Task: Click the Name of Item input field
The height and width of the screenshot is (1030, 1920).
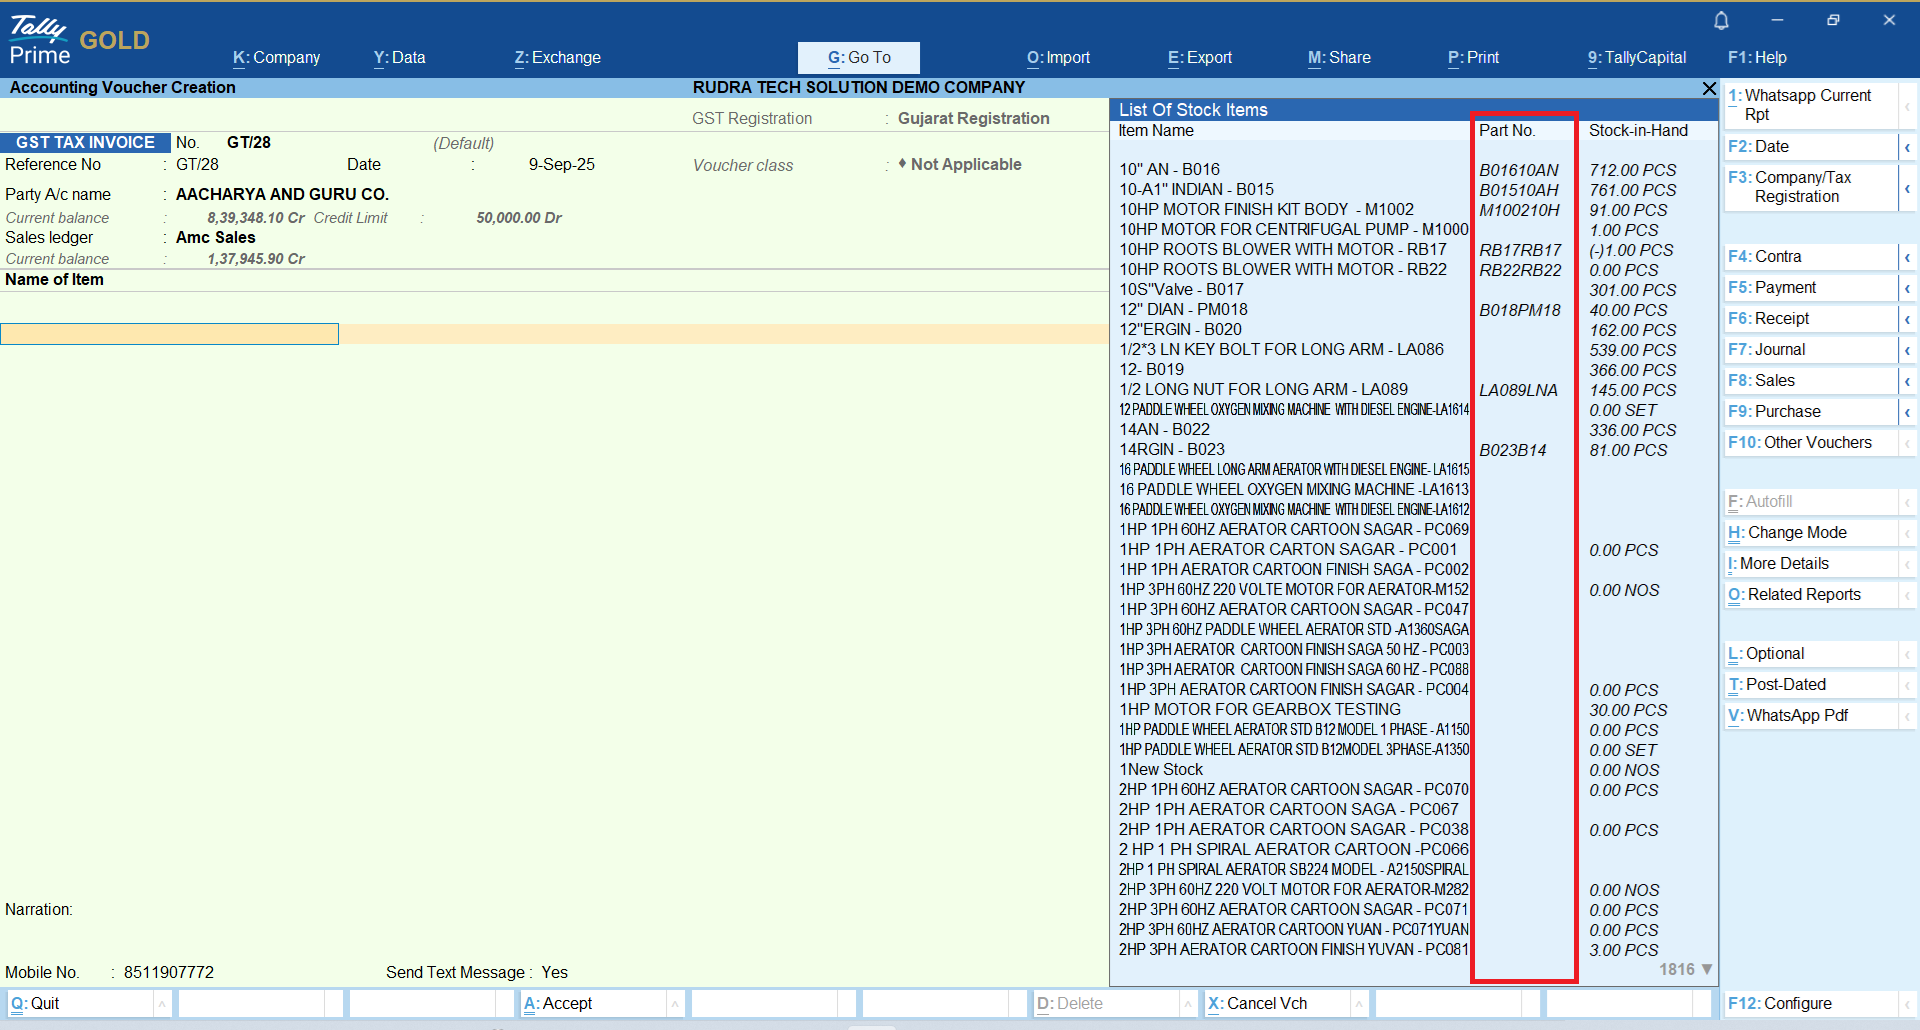Action: tap(170, 334)
